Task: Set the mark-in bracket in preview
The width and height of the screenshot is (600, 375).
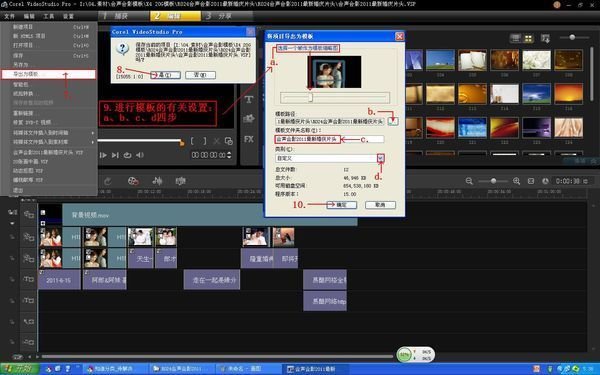Action: coord(192,141)
